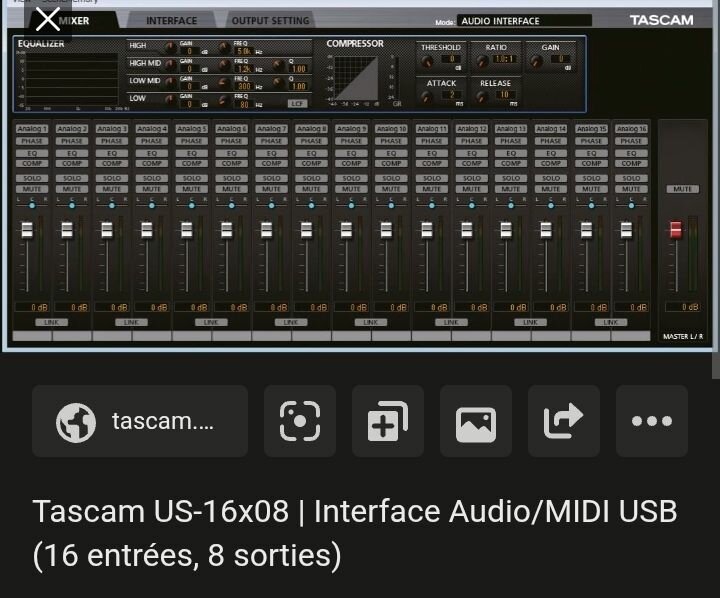Click the AUDIO INTERFACE mode field
This screenshot has height=598, width=720.
524,21
